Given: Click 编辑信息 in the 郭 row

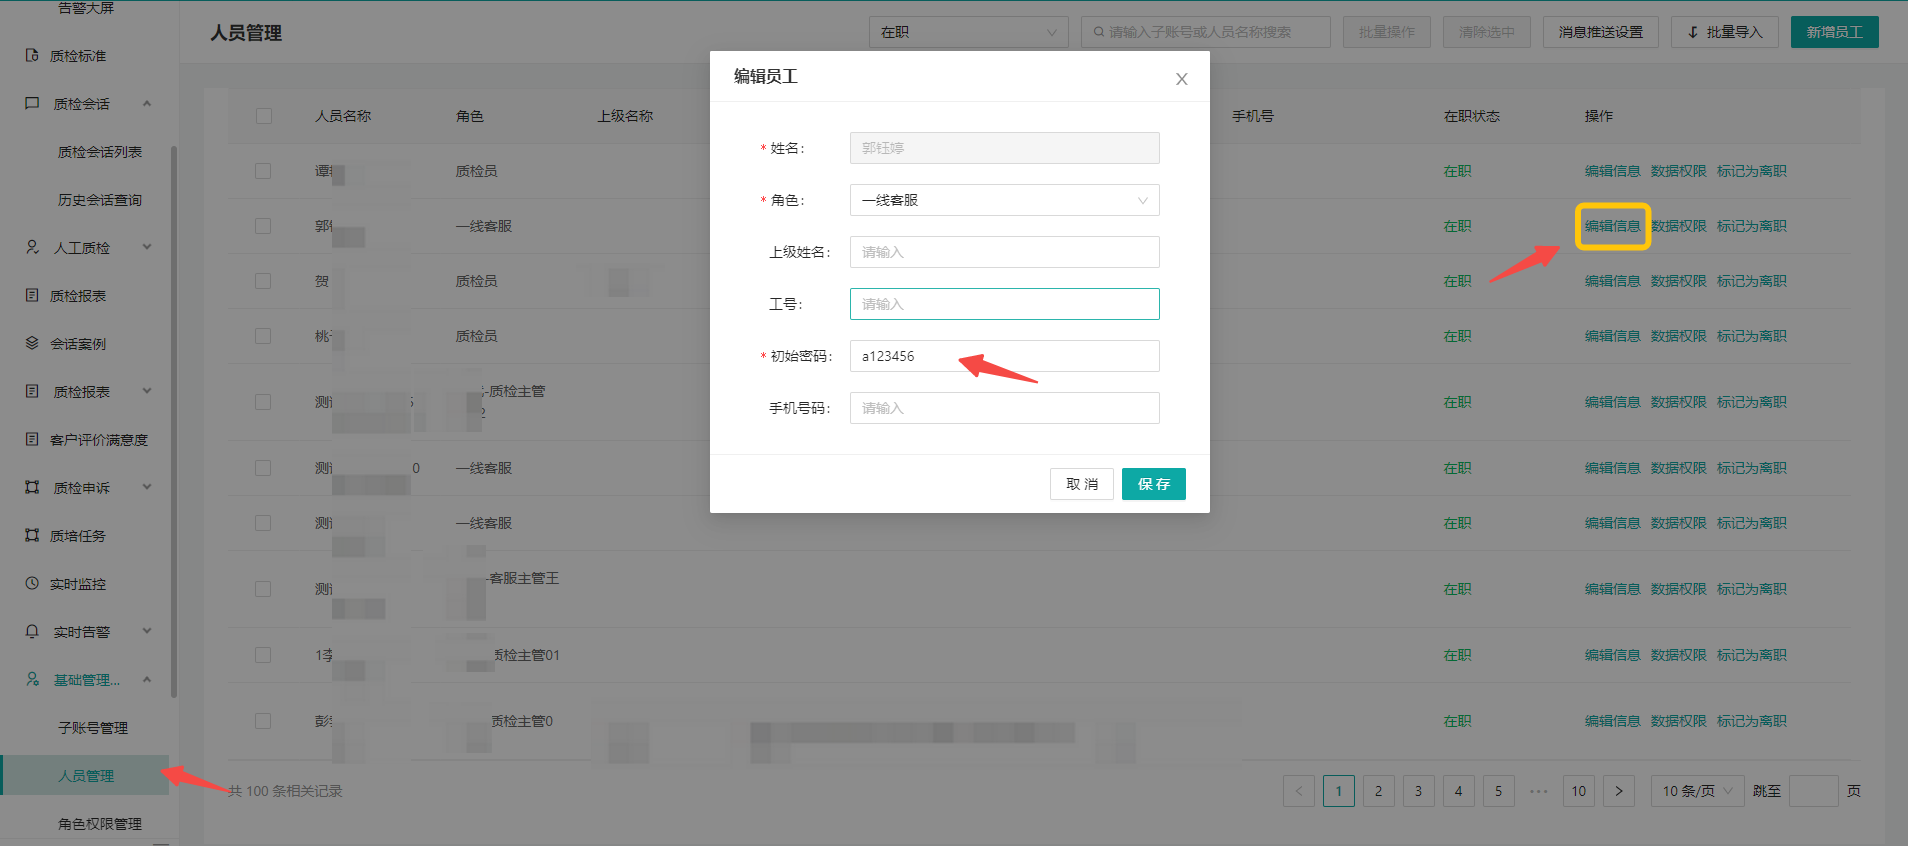Looking at the screenshot, I should tap(1612, 226).
